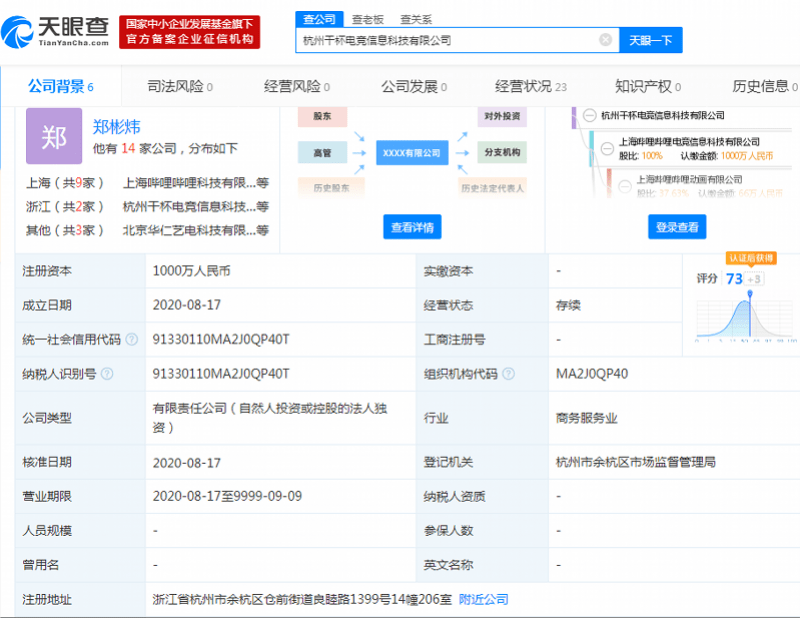Click the 上海哔哩哔哩科技有限...等 entry
Screen dimensions: 800x618
(196, 183)
